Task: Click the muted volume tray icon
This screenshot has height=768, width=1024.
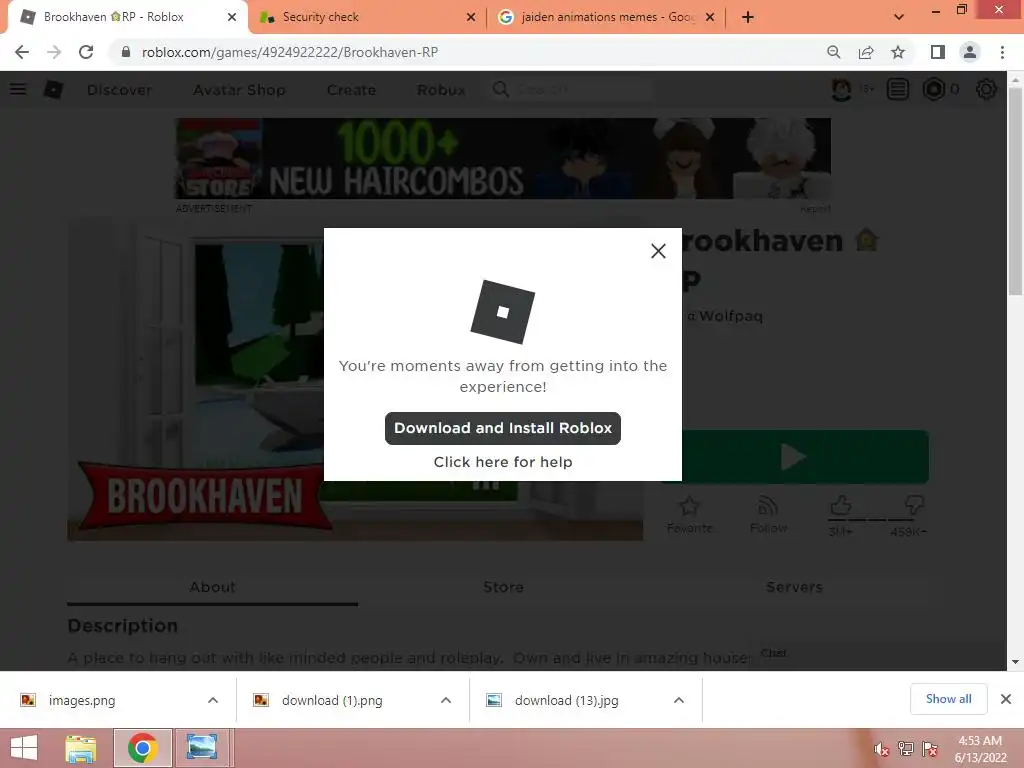Action: [x=881, y=749]
